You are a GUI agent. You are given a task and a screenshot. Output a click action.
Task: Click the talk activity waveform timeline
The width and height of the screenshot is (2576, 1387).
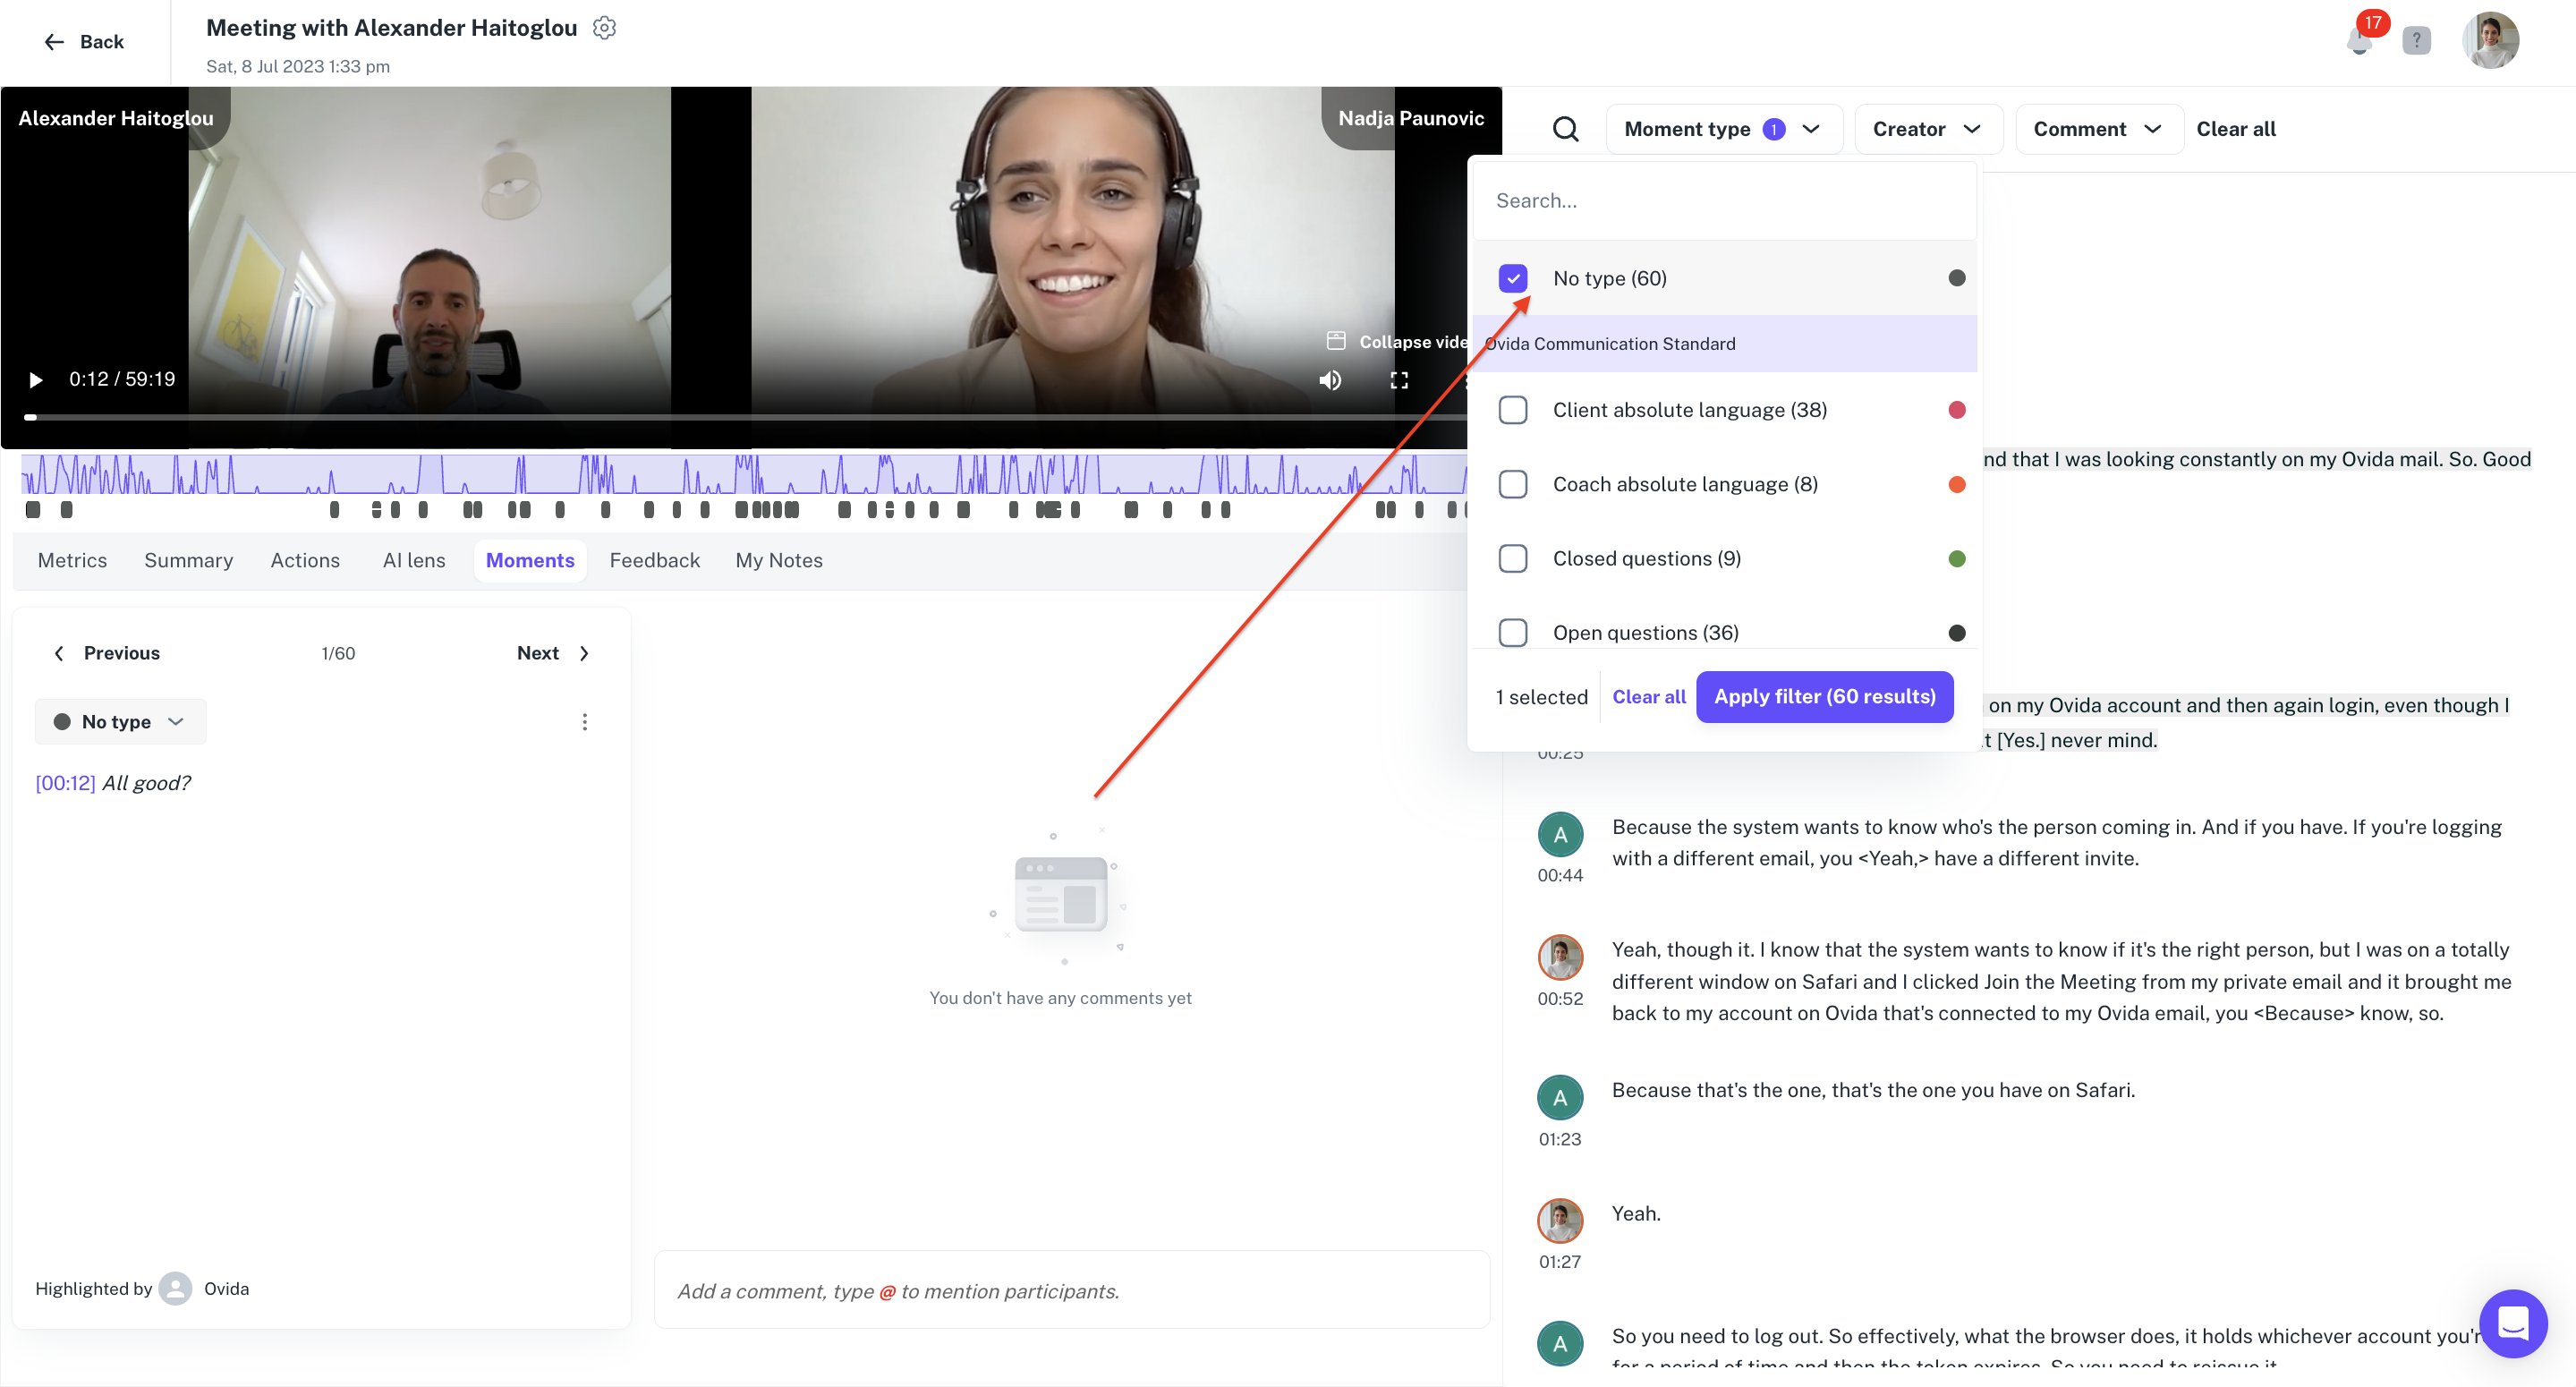tap(744, 474)
